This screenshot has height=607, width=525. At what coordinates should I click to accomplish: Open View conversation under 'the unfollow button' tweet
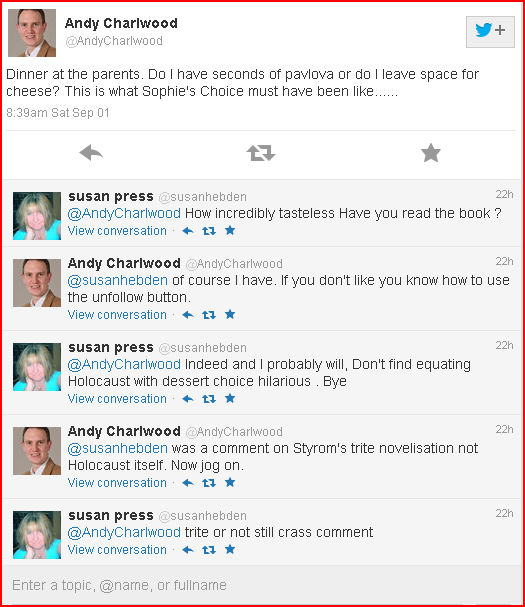point(117,315)
